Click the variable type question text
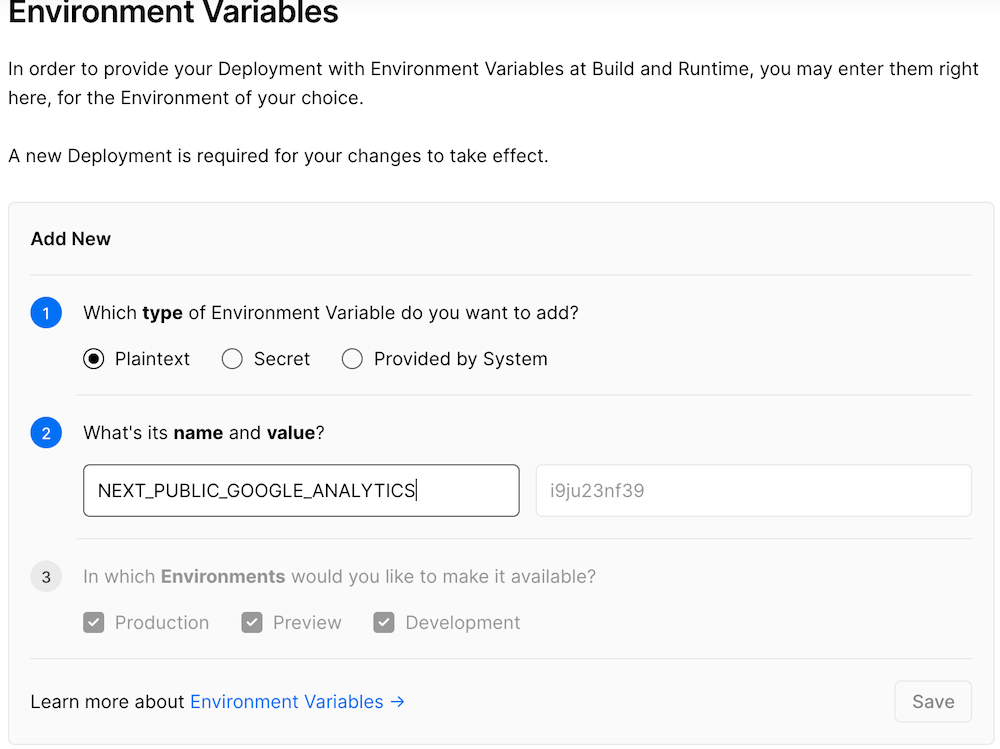This screenshot has height=749, width=1000. tap(331, 313)
